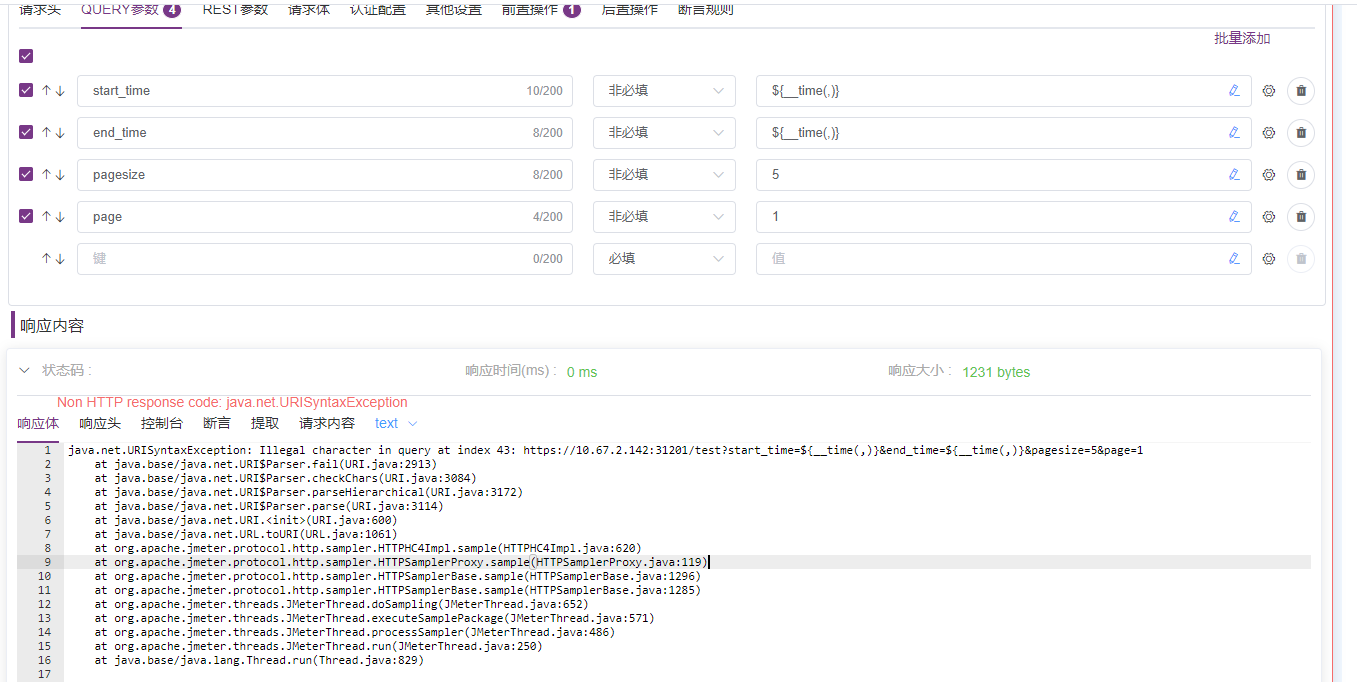Move the page parameter down
This screenshot has width=1357, height=682.
pyautogui.click(x=60, y=216)
